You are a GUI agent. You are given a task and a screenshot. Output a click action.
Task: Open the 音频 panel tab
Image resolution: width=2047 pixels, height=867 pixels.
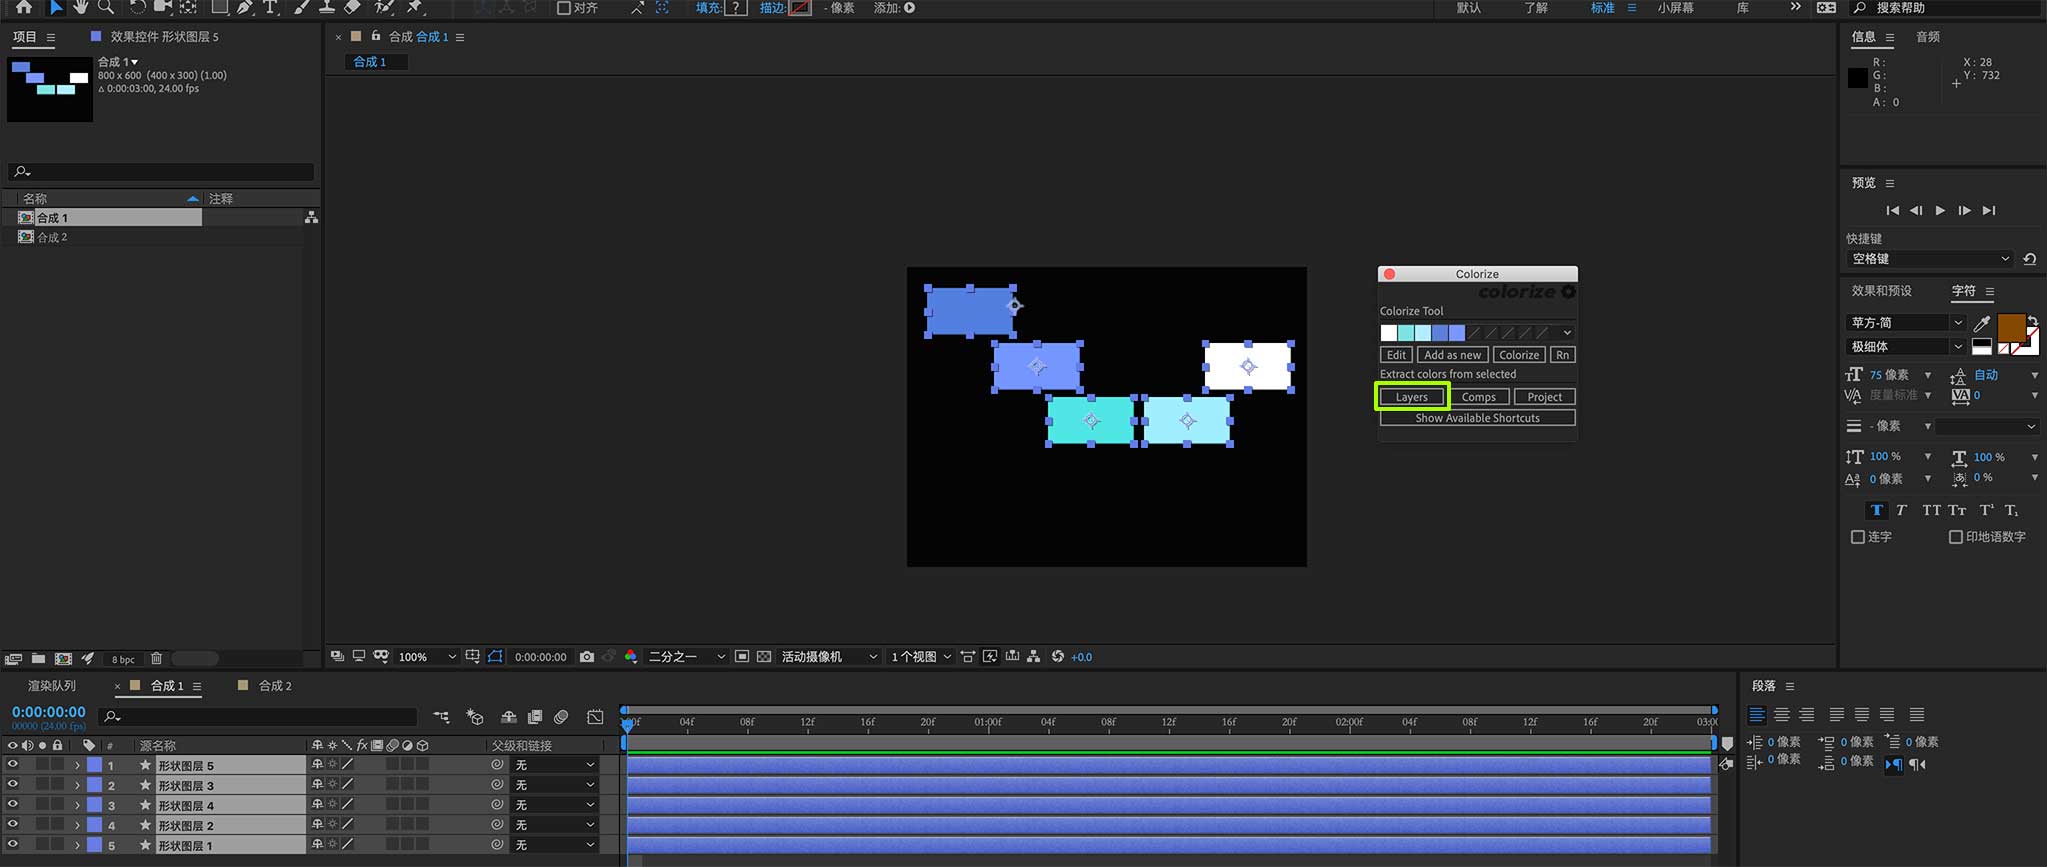click(1928, 37)
